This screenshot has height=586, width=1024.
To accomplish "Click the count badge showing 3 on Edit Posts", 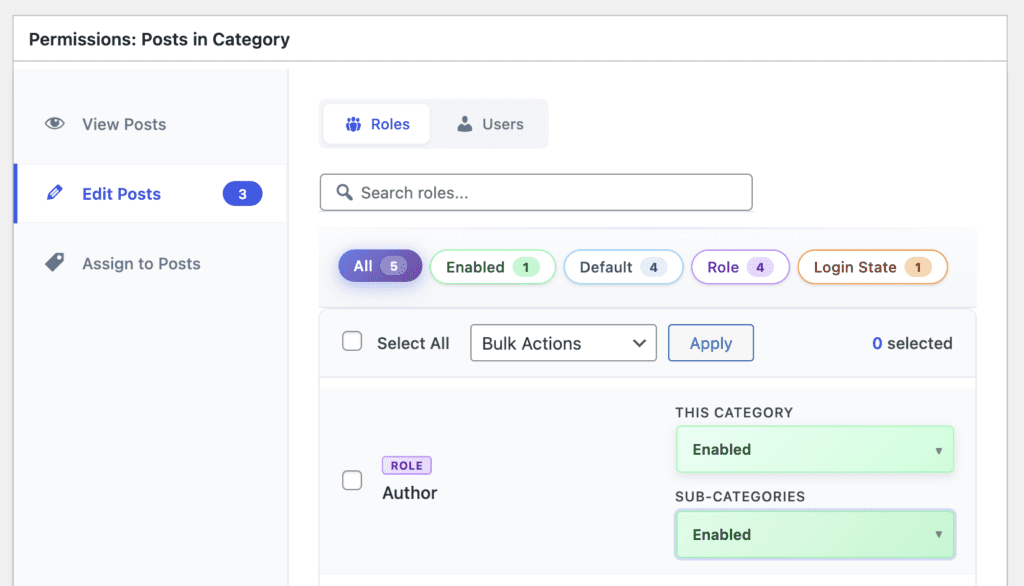I will point(242,193).
